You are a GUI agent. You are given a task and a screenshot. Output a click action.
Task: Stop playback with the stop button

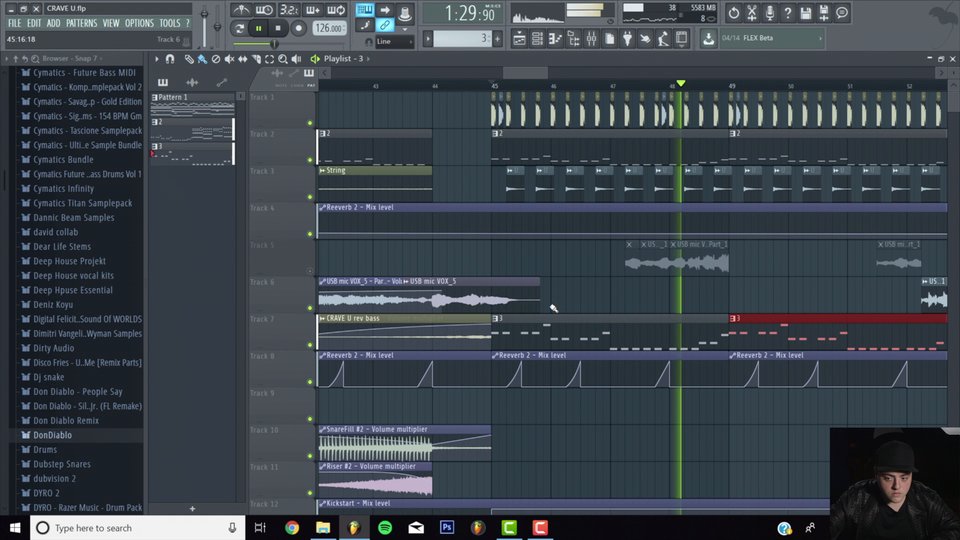coord(279,28)
